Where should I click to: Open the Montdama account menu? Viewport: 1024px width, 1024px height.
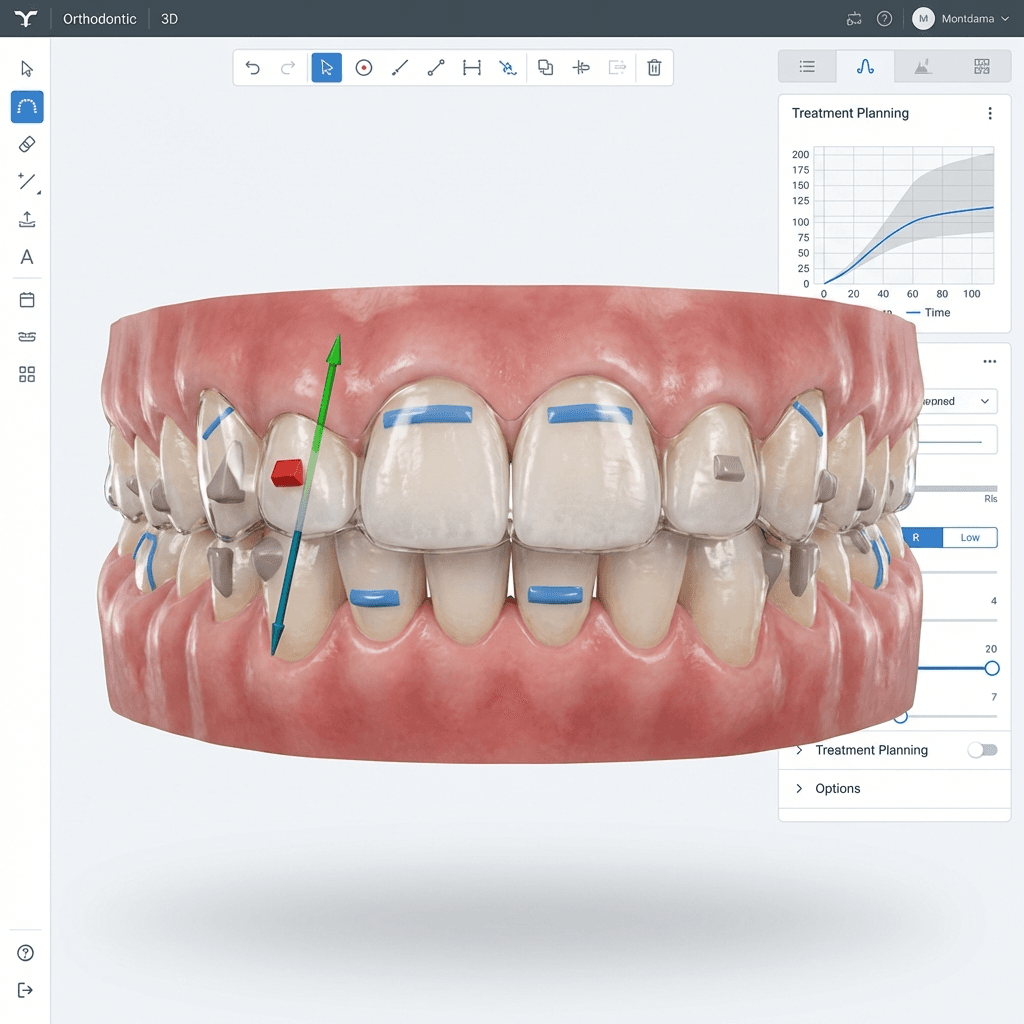click(962, 18)
